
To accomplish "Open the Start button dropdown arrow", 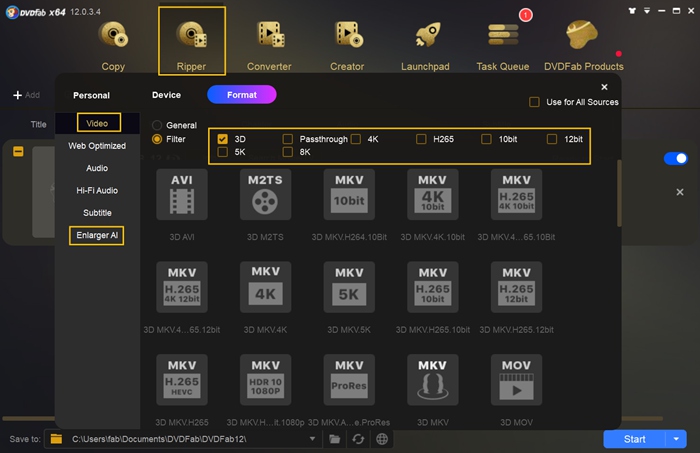I will (x=676, y=439).
